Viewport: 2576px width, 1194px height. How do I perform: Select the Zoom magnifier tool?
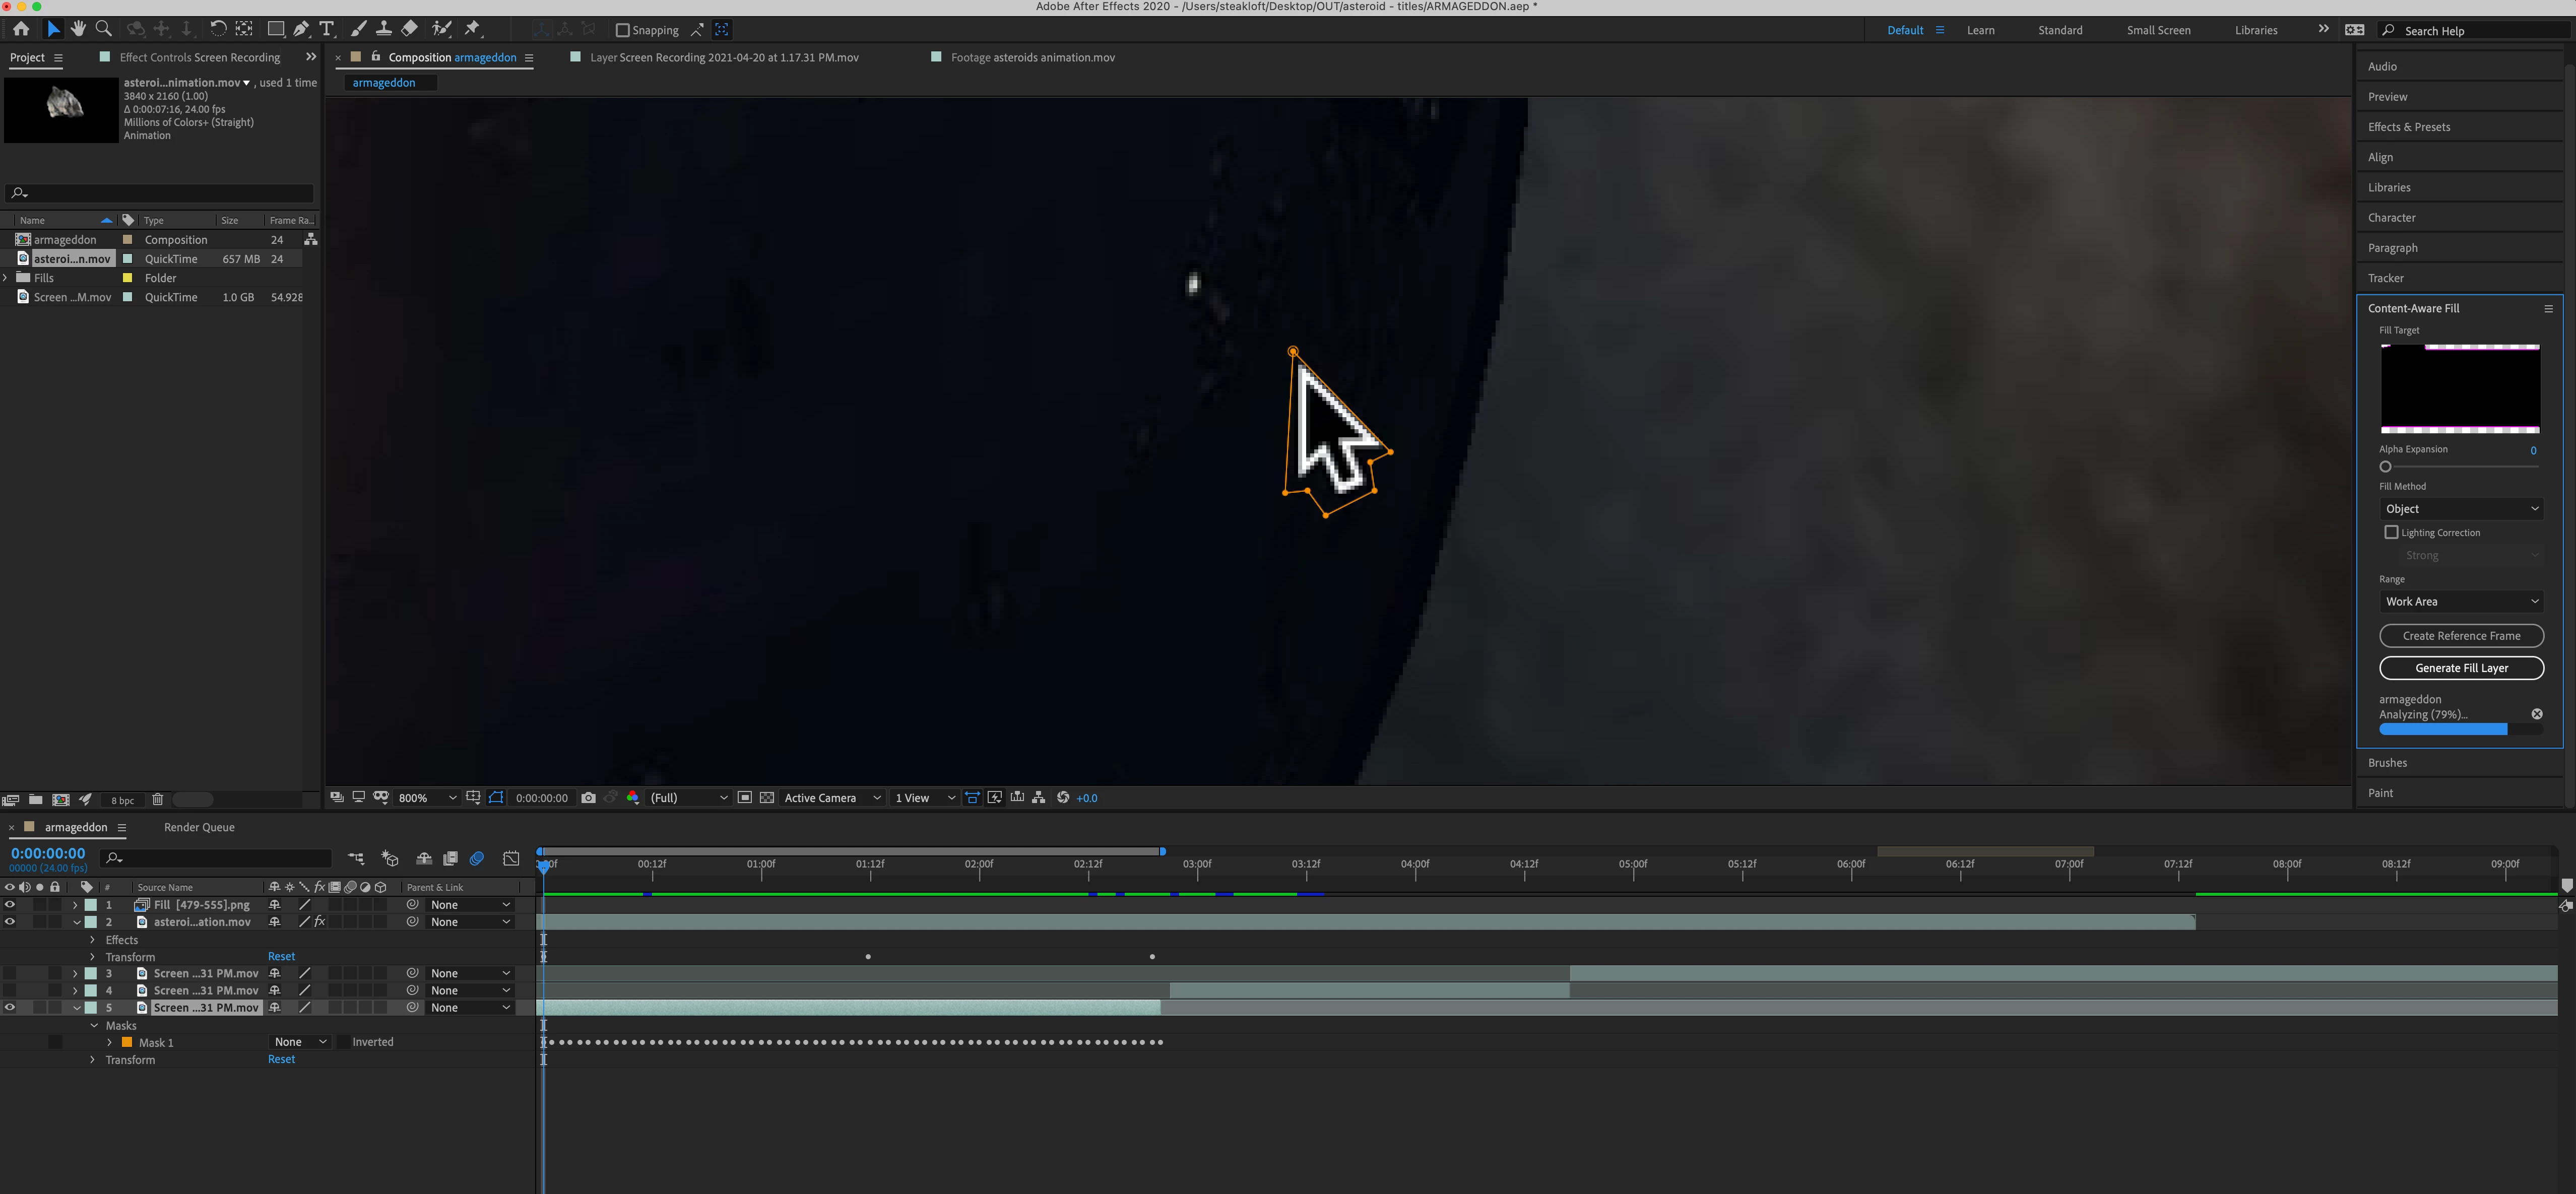click(x=103, y=29)
